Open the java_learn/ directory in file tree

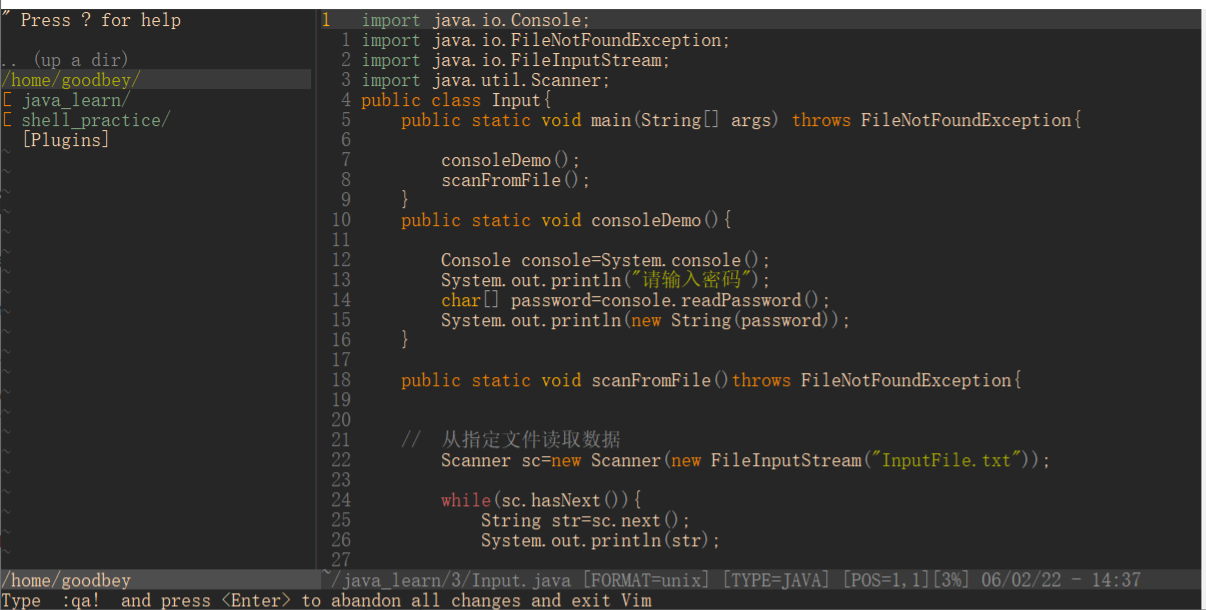75,100
